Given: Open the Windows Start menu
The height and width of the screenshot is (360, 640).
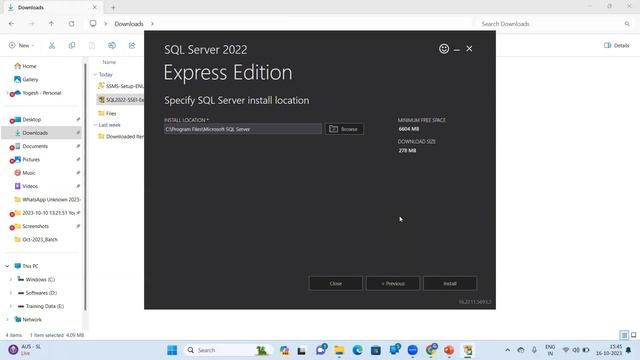Looking at the screenshot, I should click(172, 350).
